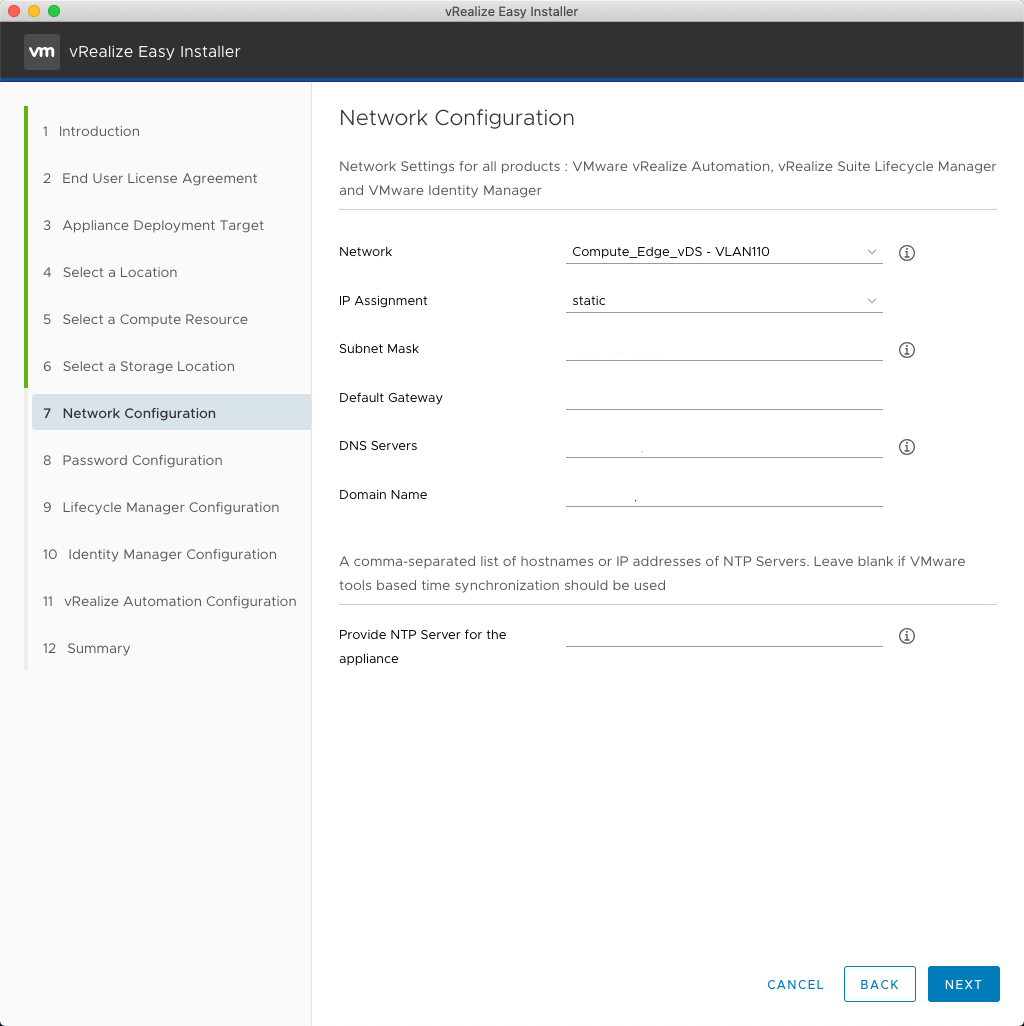
Task: Show info for the NTP Server field
Action: [x=906, y=636]
